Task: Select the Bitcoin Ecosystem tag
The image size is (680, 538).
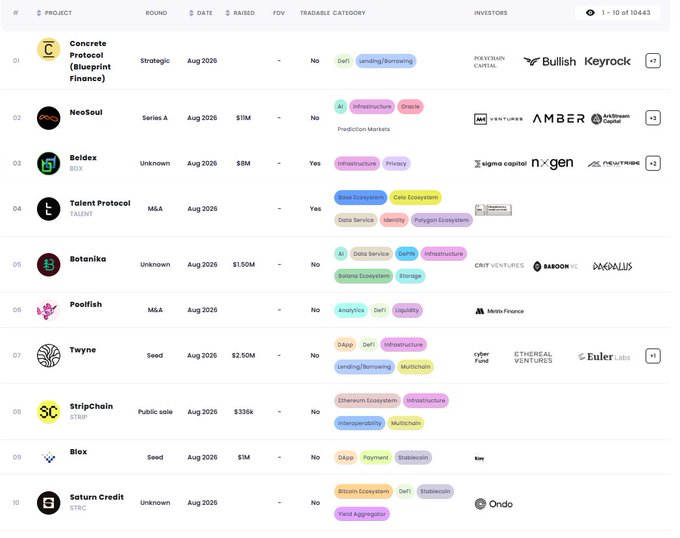Action: click(x=363, y=492)
